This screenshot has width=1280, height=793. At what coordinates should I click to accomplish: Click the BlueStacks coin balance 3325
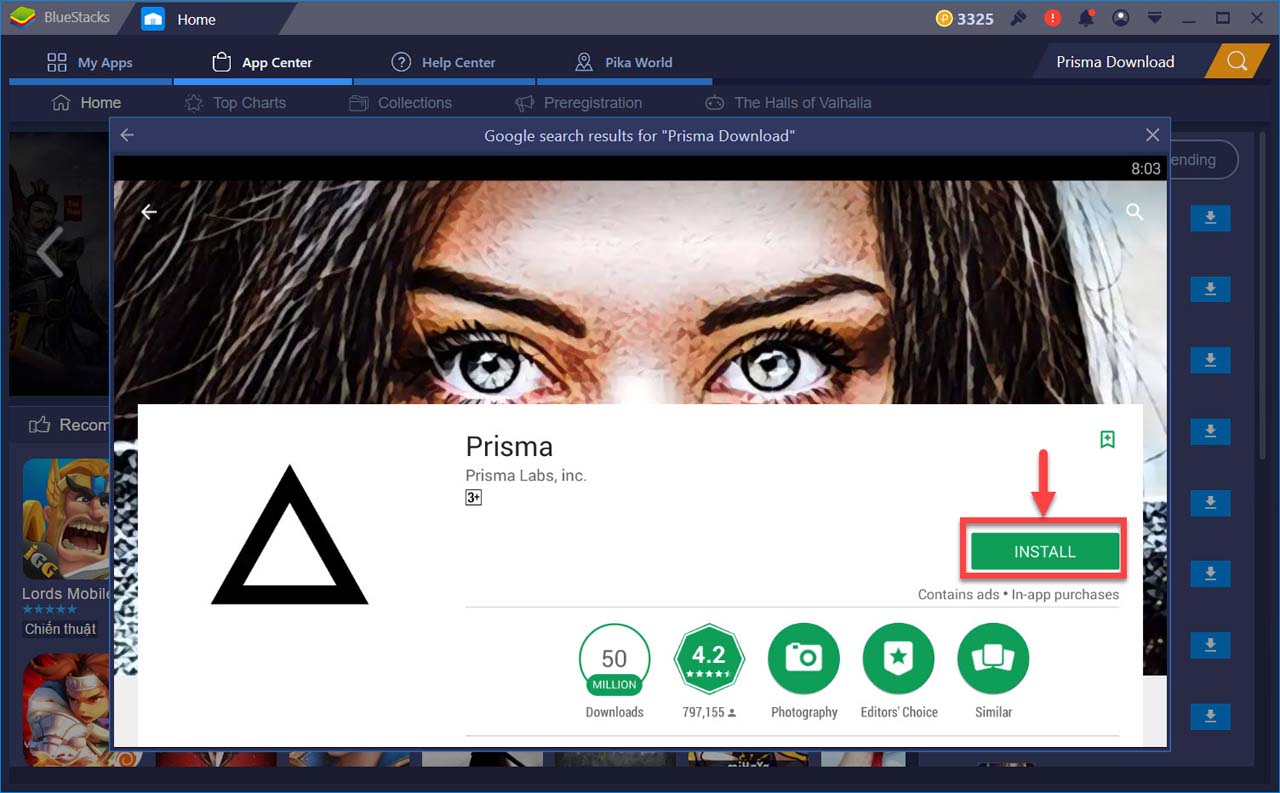click(x=965, y=18)
